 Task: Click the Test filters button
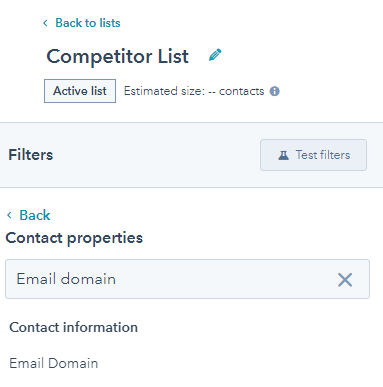[x=313, y=155]
